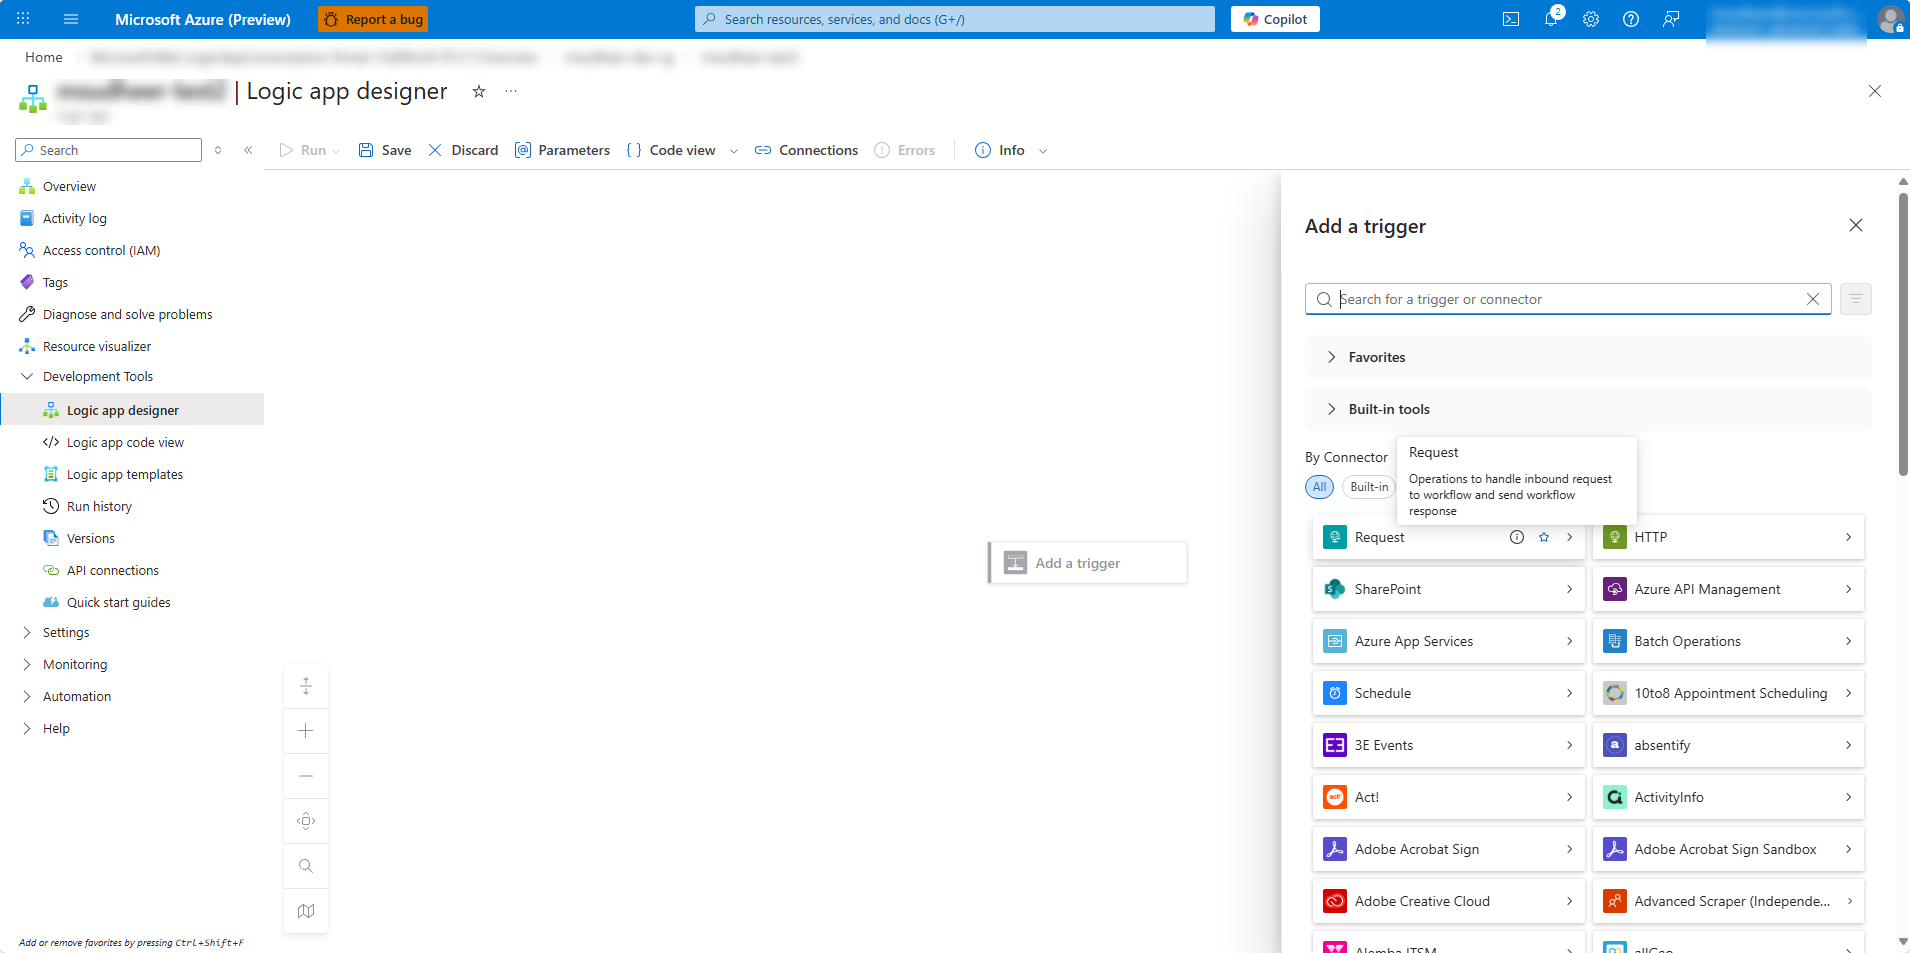Screen dimensions: 1910x953
Task: Expand the Automation sidebar group
Action: (27, 697)
